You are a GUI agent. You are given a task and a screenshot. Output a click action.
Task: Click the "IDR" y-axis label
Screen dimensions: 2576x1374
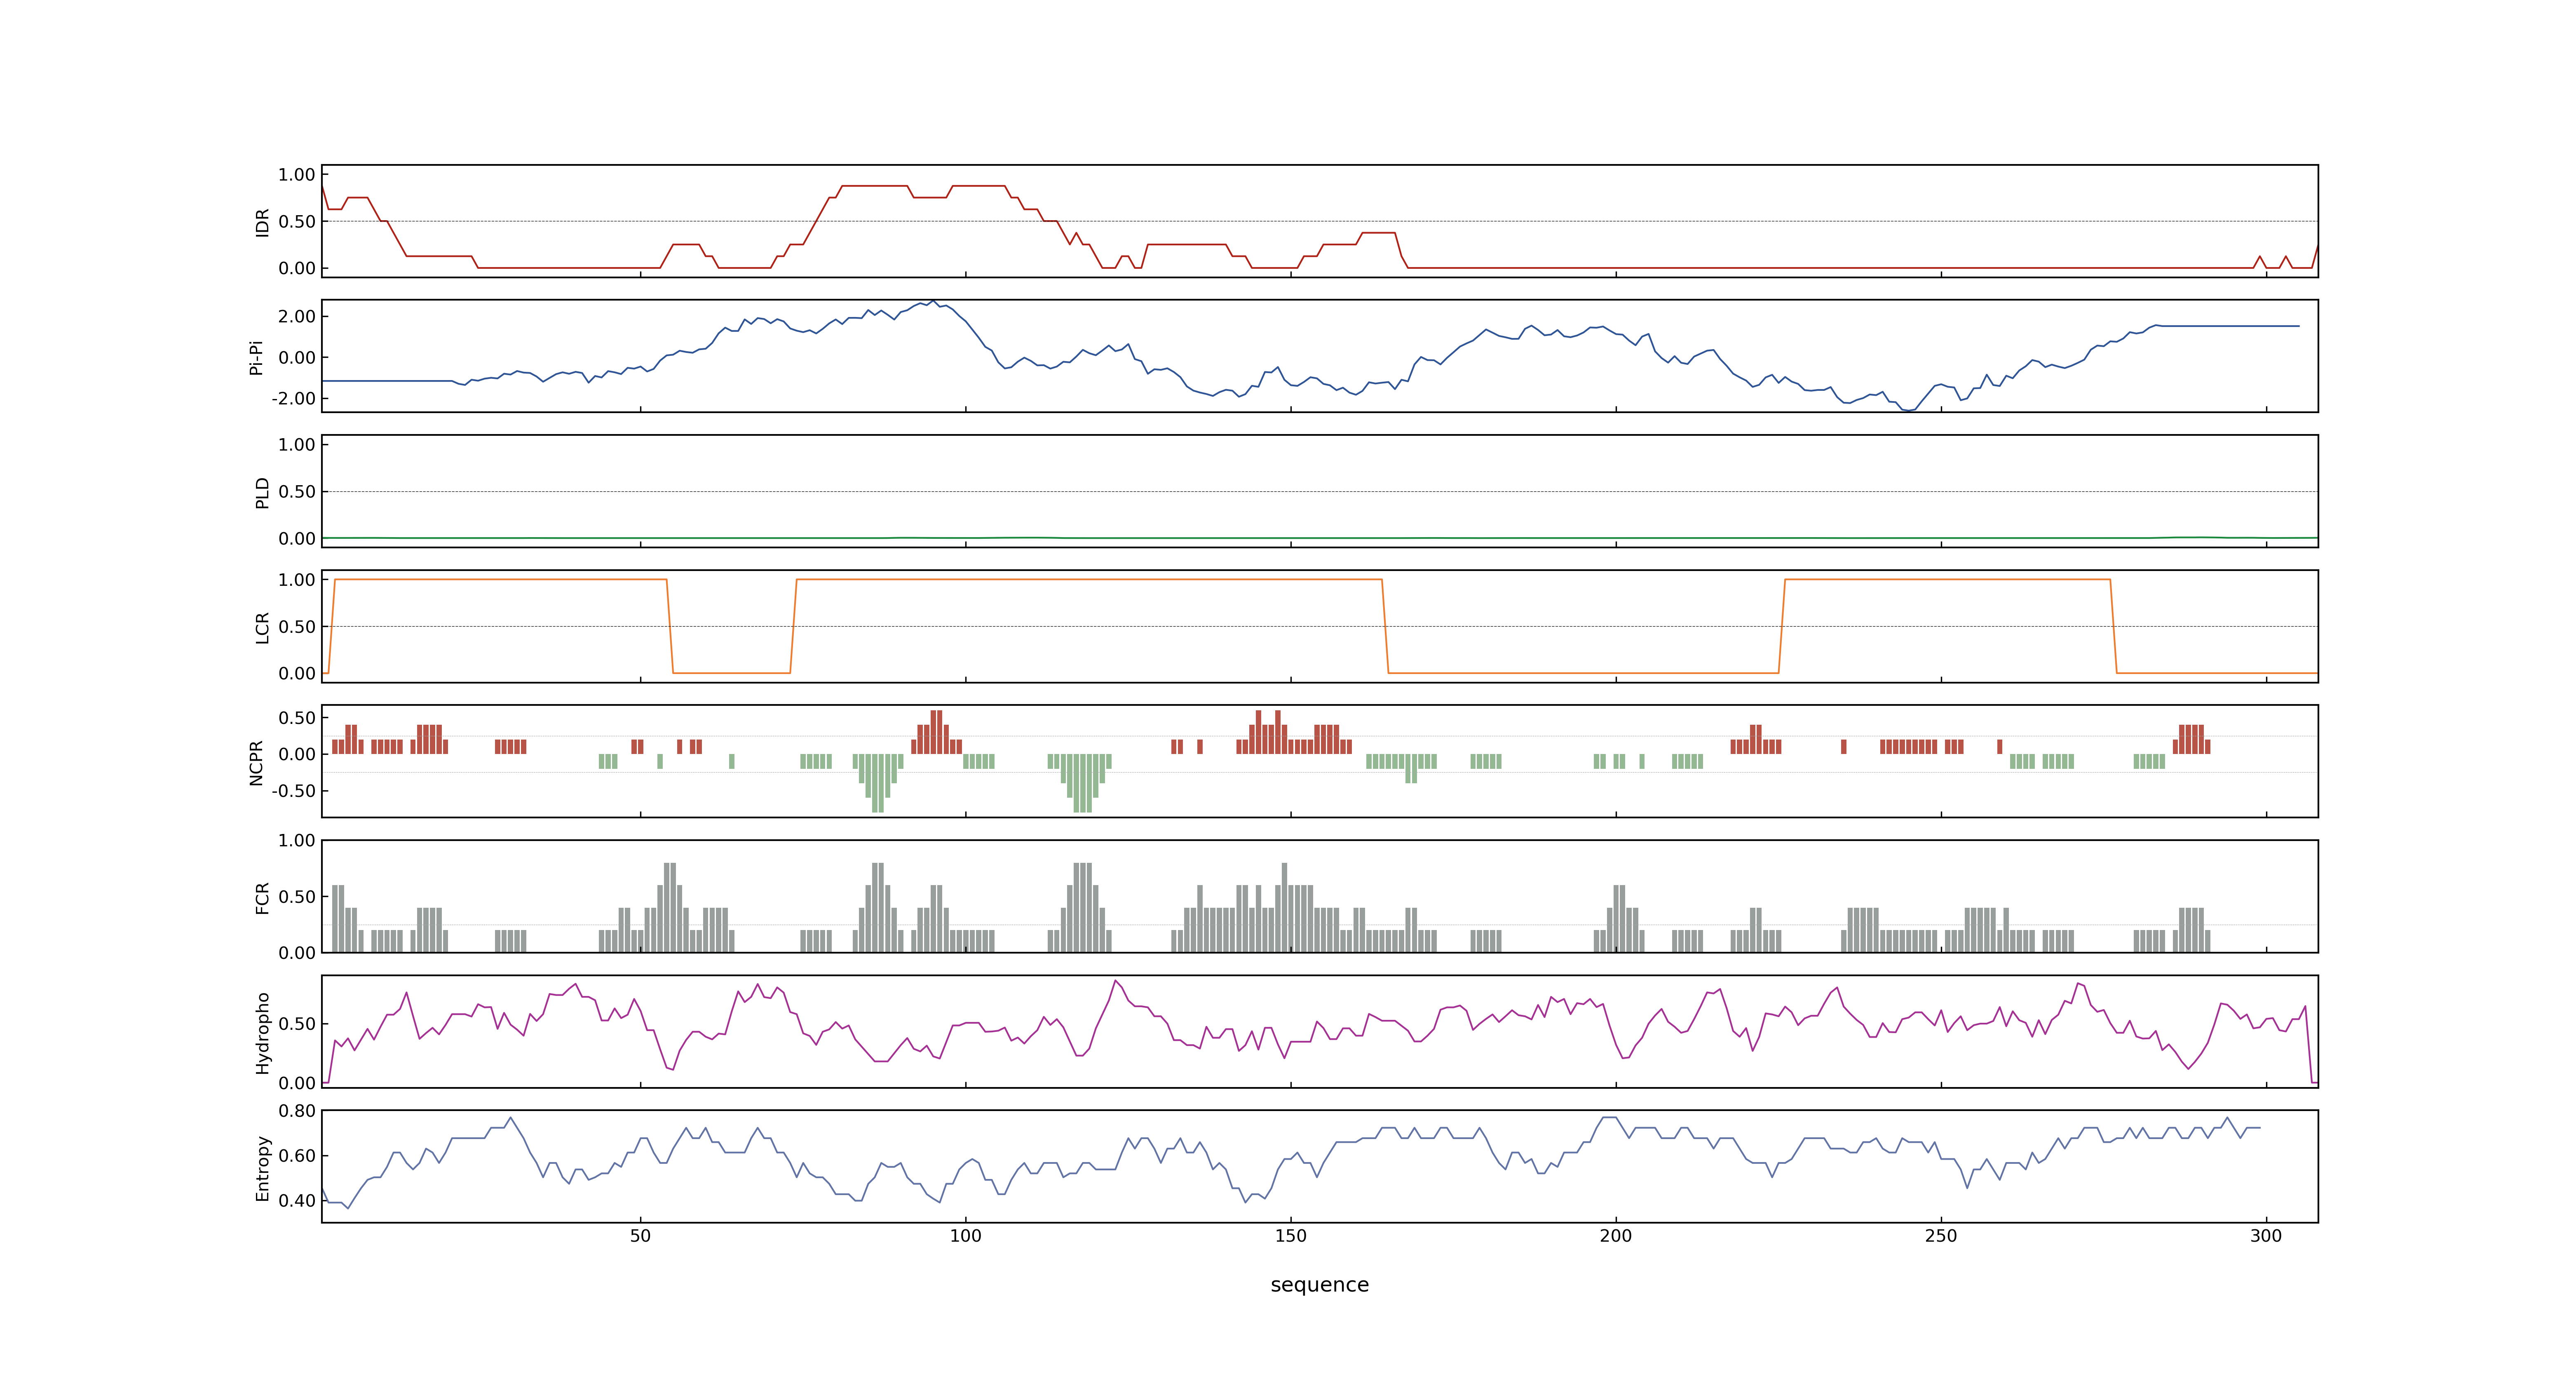pyautogui.click(x=262, y=222)
